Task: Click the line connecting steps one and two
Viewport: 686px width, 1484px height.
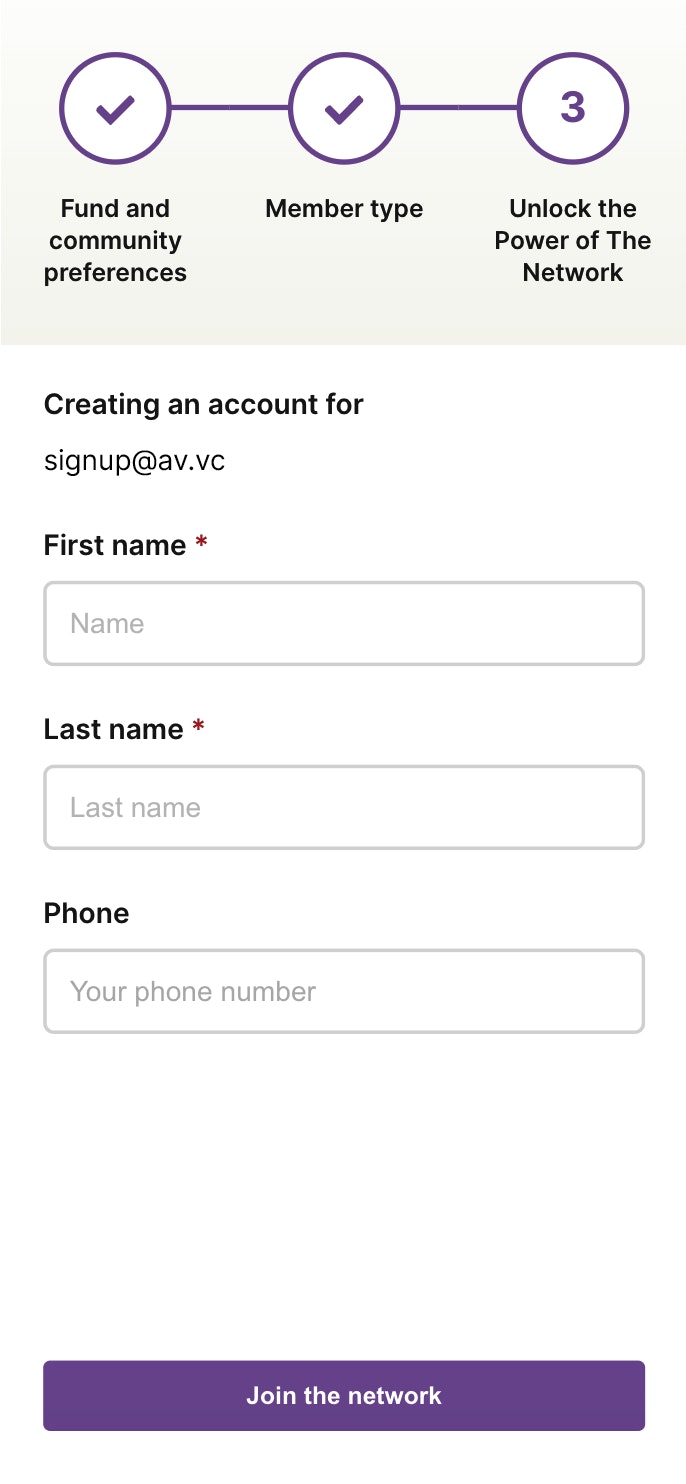Action: 229,107
